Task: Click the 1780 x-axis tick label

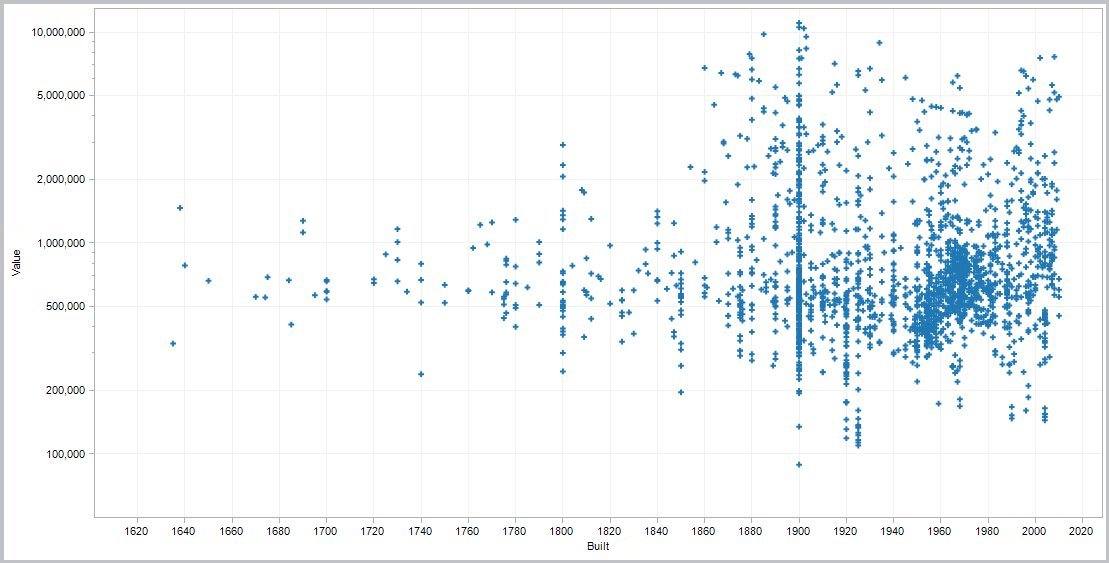Action: [x=515, y=530]
